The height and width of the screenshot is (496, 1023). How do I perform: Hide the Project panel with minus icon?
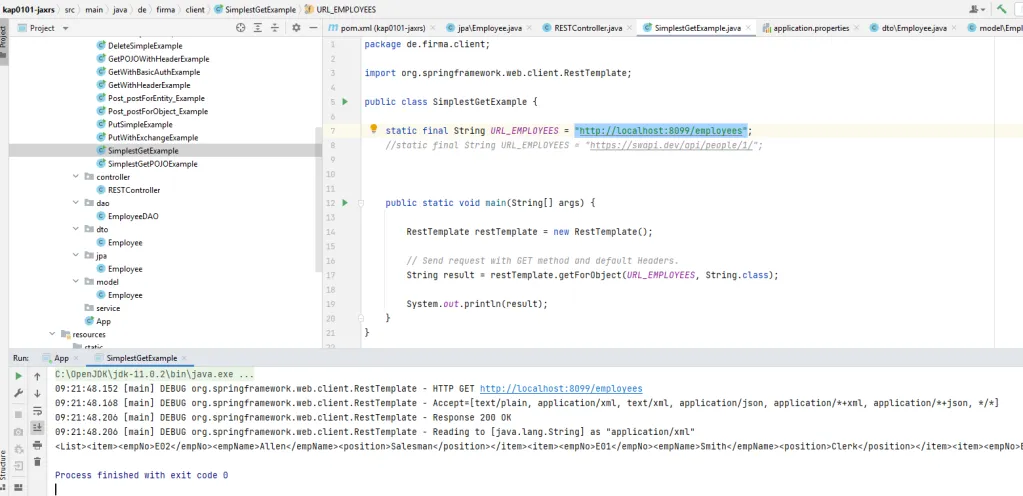pyautogui.click(x=313, y=27)
